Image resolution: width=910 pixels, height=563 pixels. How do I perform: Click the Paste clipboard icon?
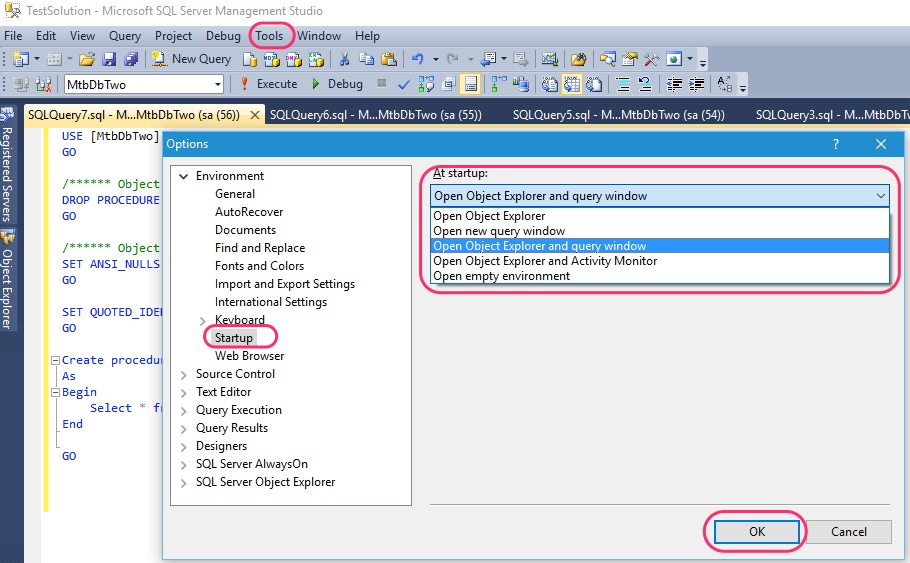pyautogui.click(x=389, y=59)
